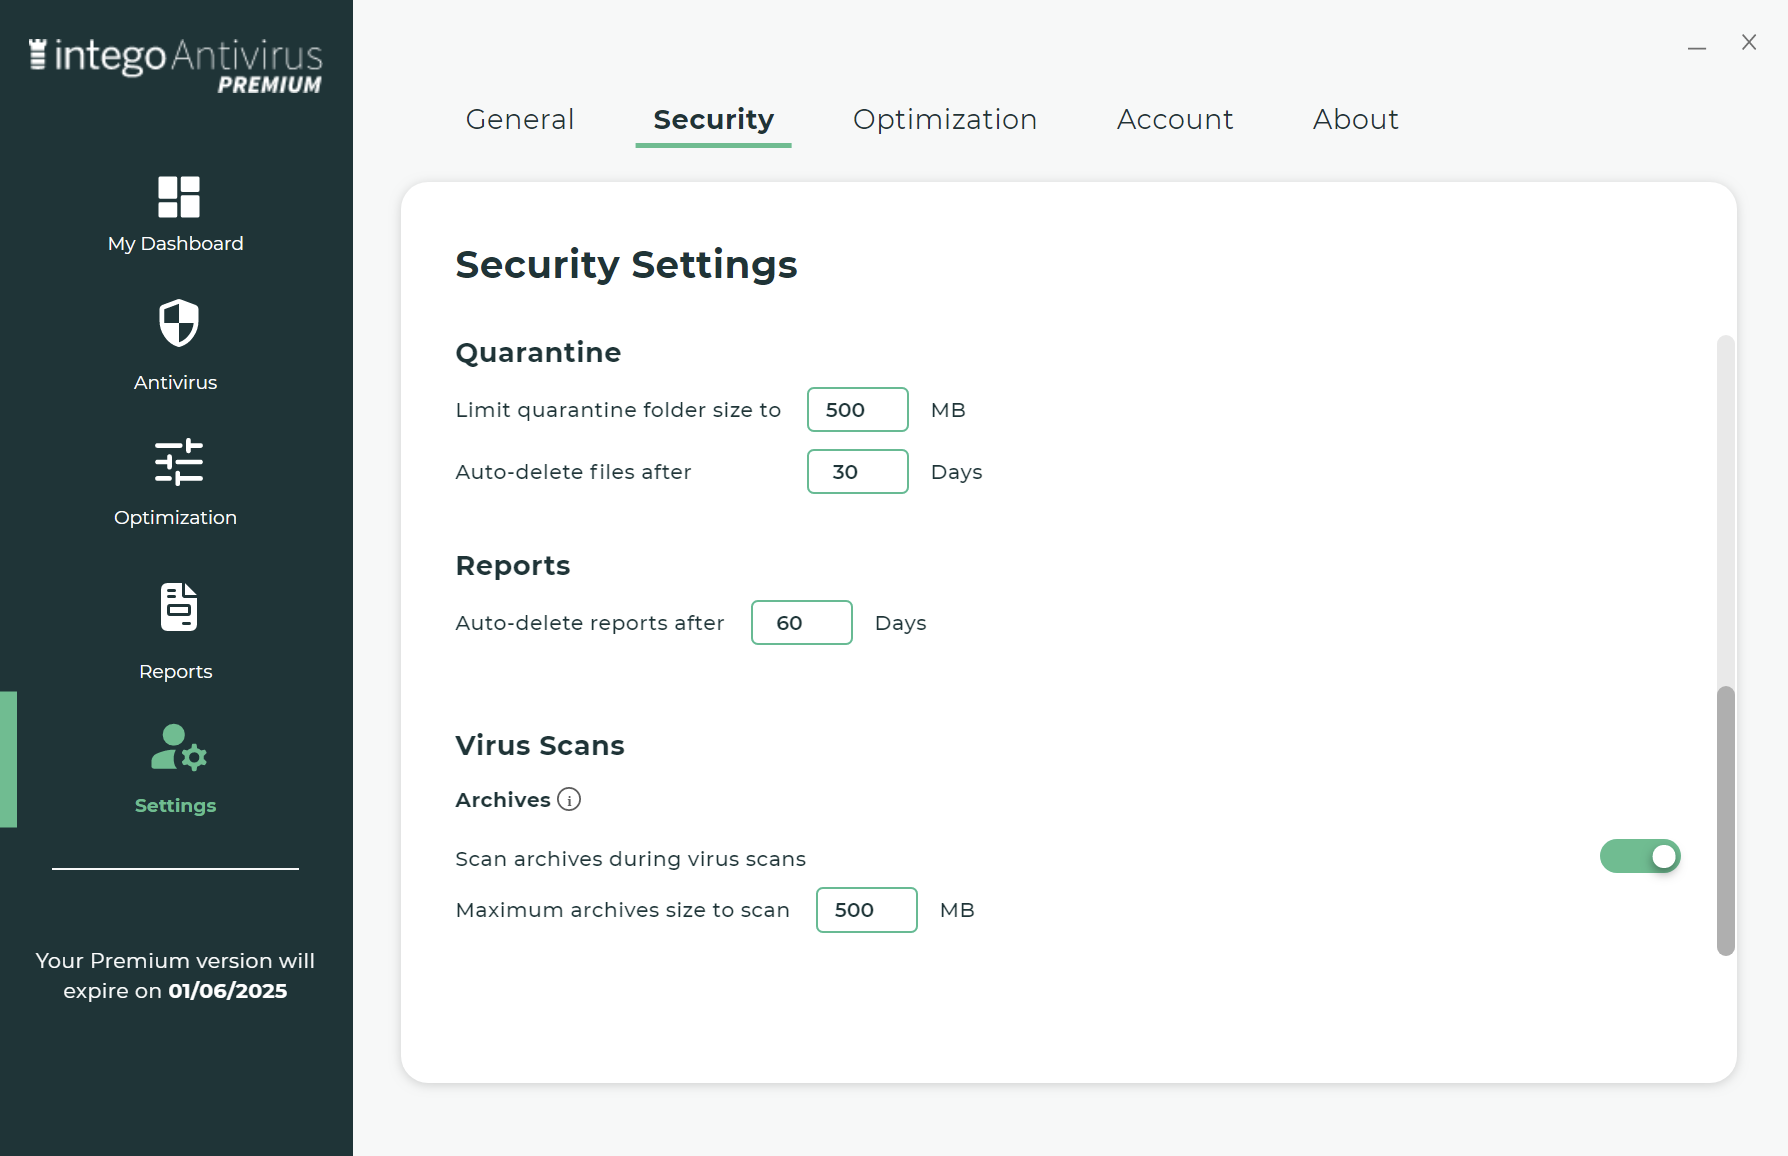Click the Intego Antivirus Premium logo
This screenshot has height=1156, width=1788.
tap(176, 65)
